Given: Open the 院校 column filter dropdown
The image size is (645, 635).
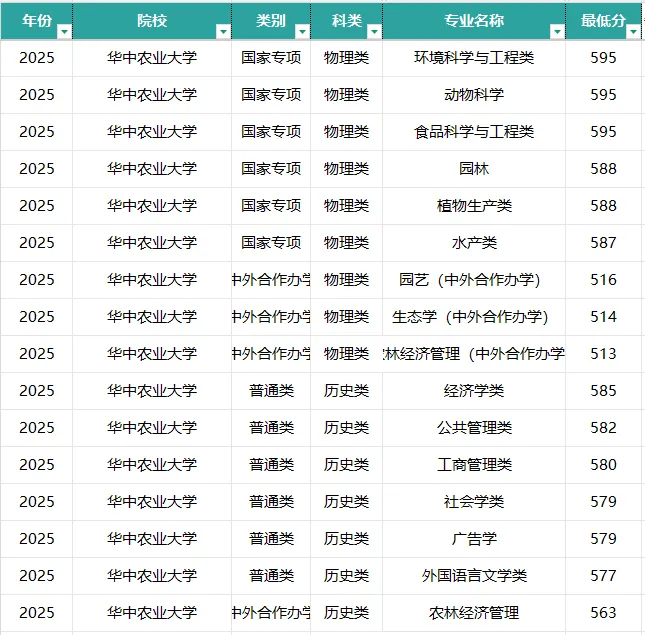Looking at the screenshot, I should click(223, 31).
